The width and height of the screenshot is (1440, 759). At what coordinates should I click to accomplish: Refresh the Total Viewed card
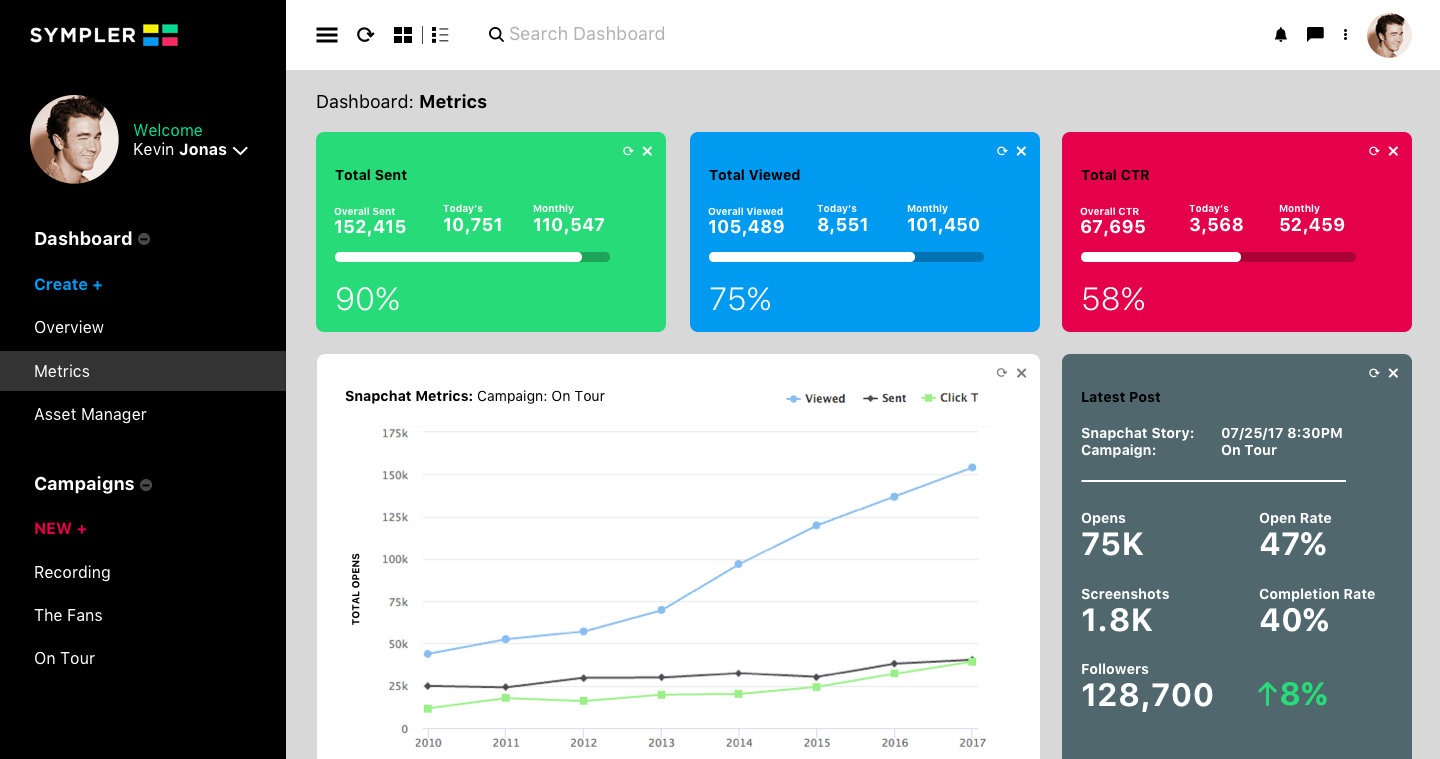coord(1002,151)
